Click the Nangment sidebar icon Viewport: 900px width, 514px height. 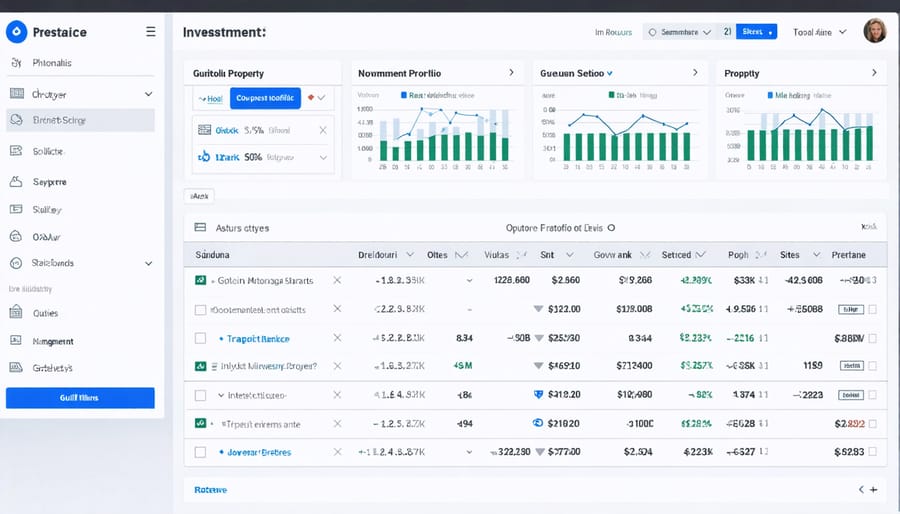15,341
